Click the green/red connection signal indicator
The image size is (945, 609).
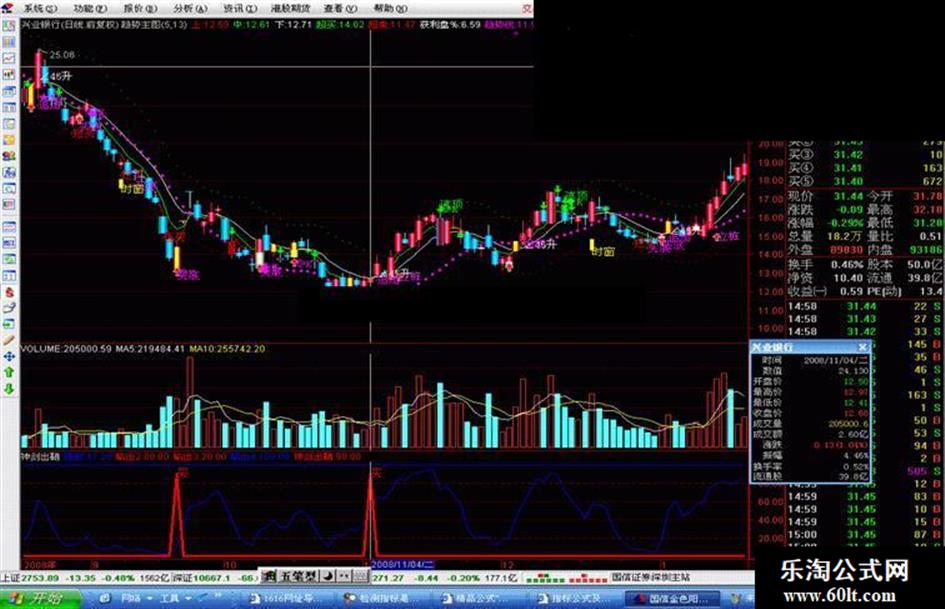pyautogui.click(x=567, y=579)
